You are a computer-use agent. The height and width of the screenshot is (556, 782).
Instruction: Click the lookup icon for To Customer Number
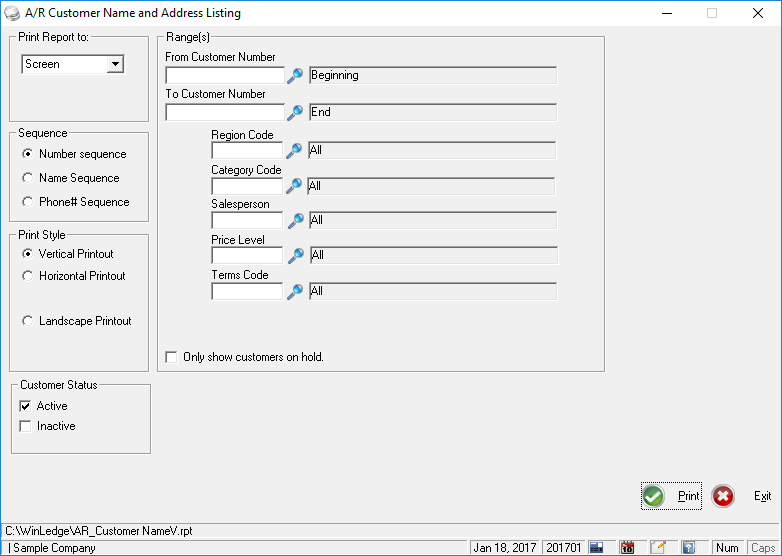295,112
